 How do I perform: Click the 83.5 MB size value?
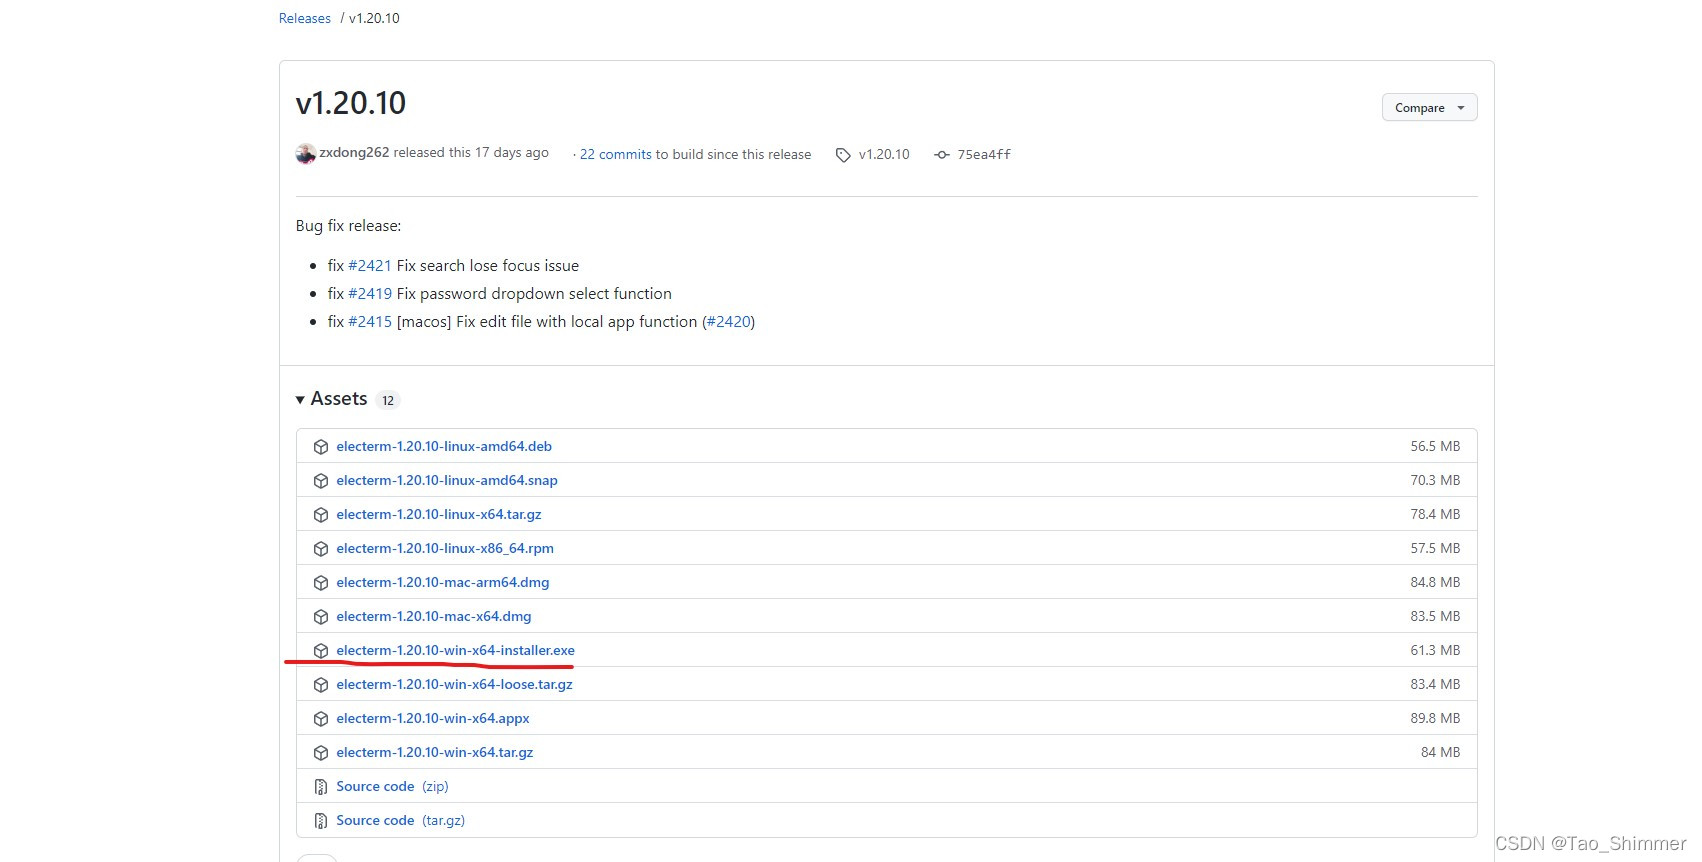click(x=1435, y=616)
